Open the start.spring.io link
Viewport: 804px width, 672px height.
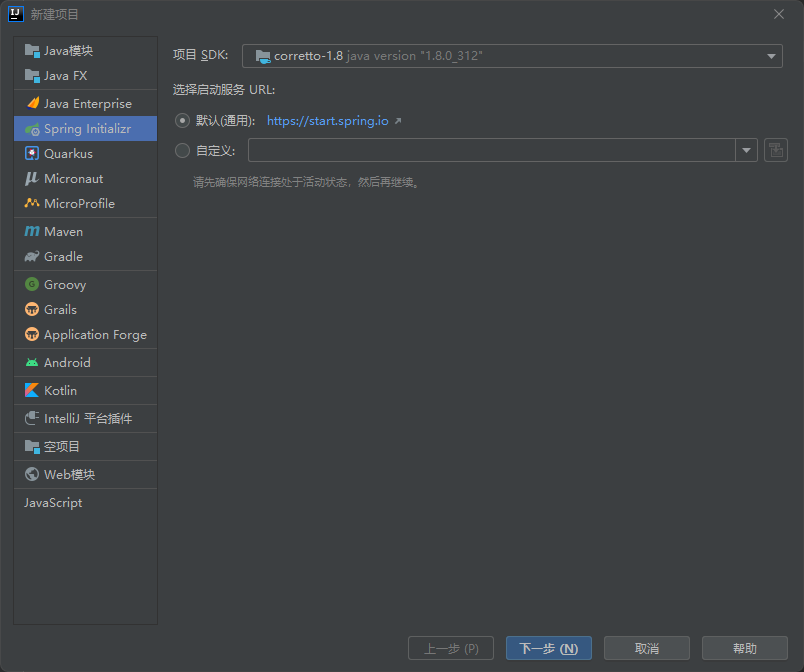328,121
